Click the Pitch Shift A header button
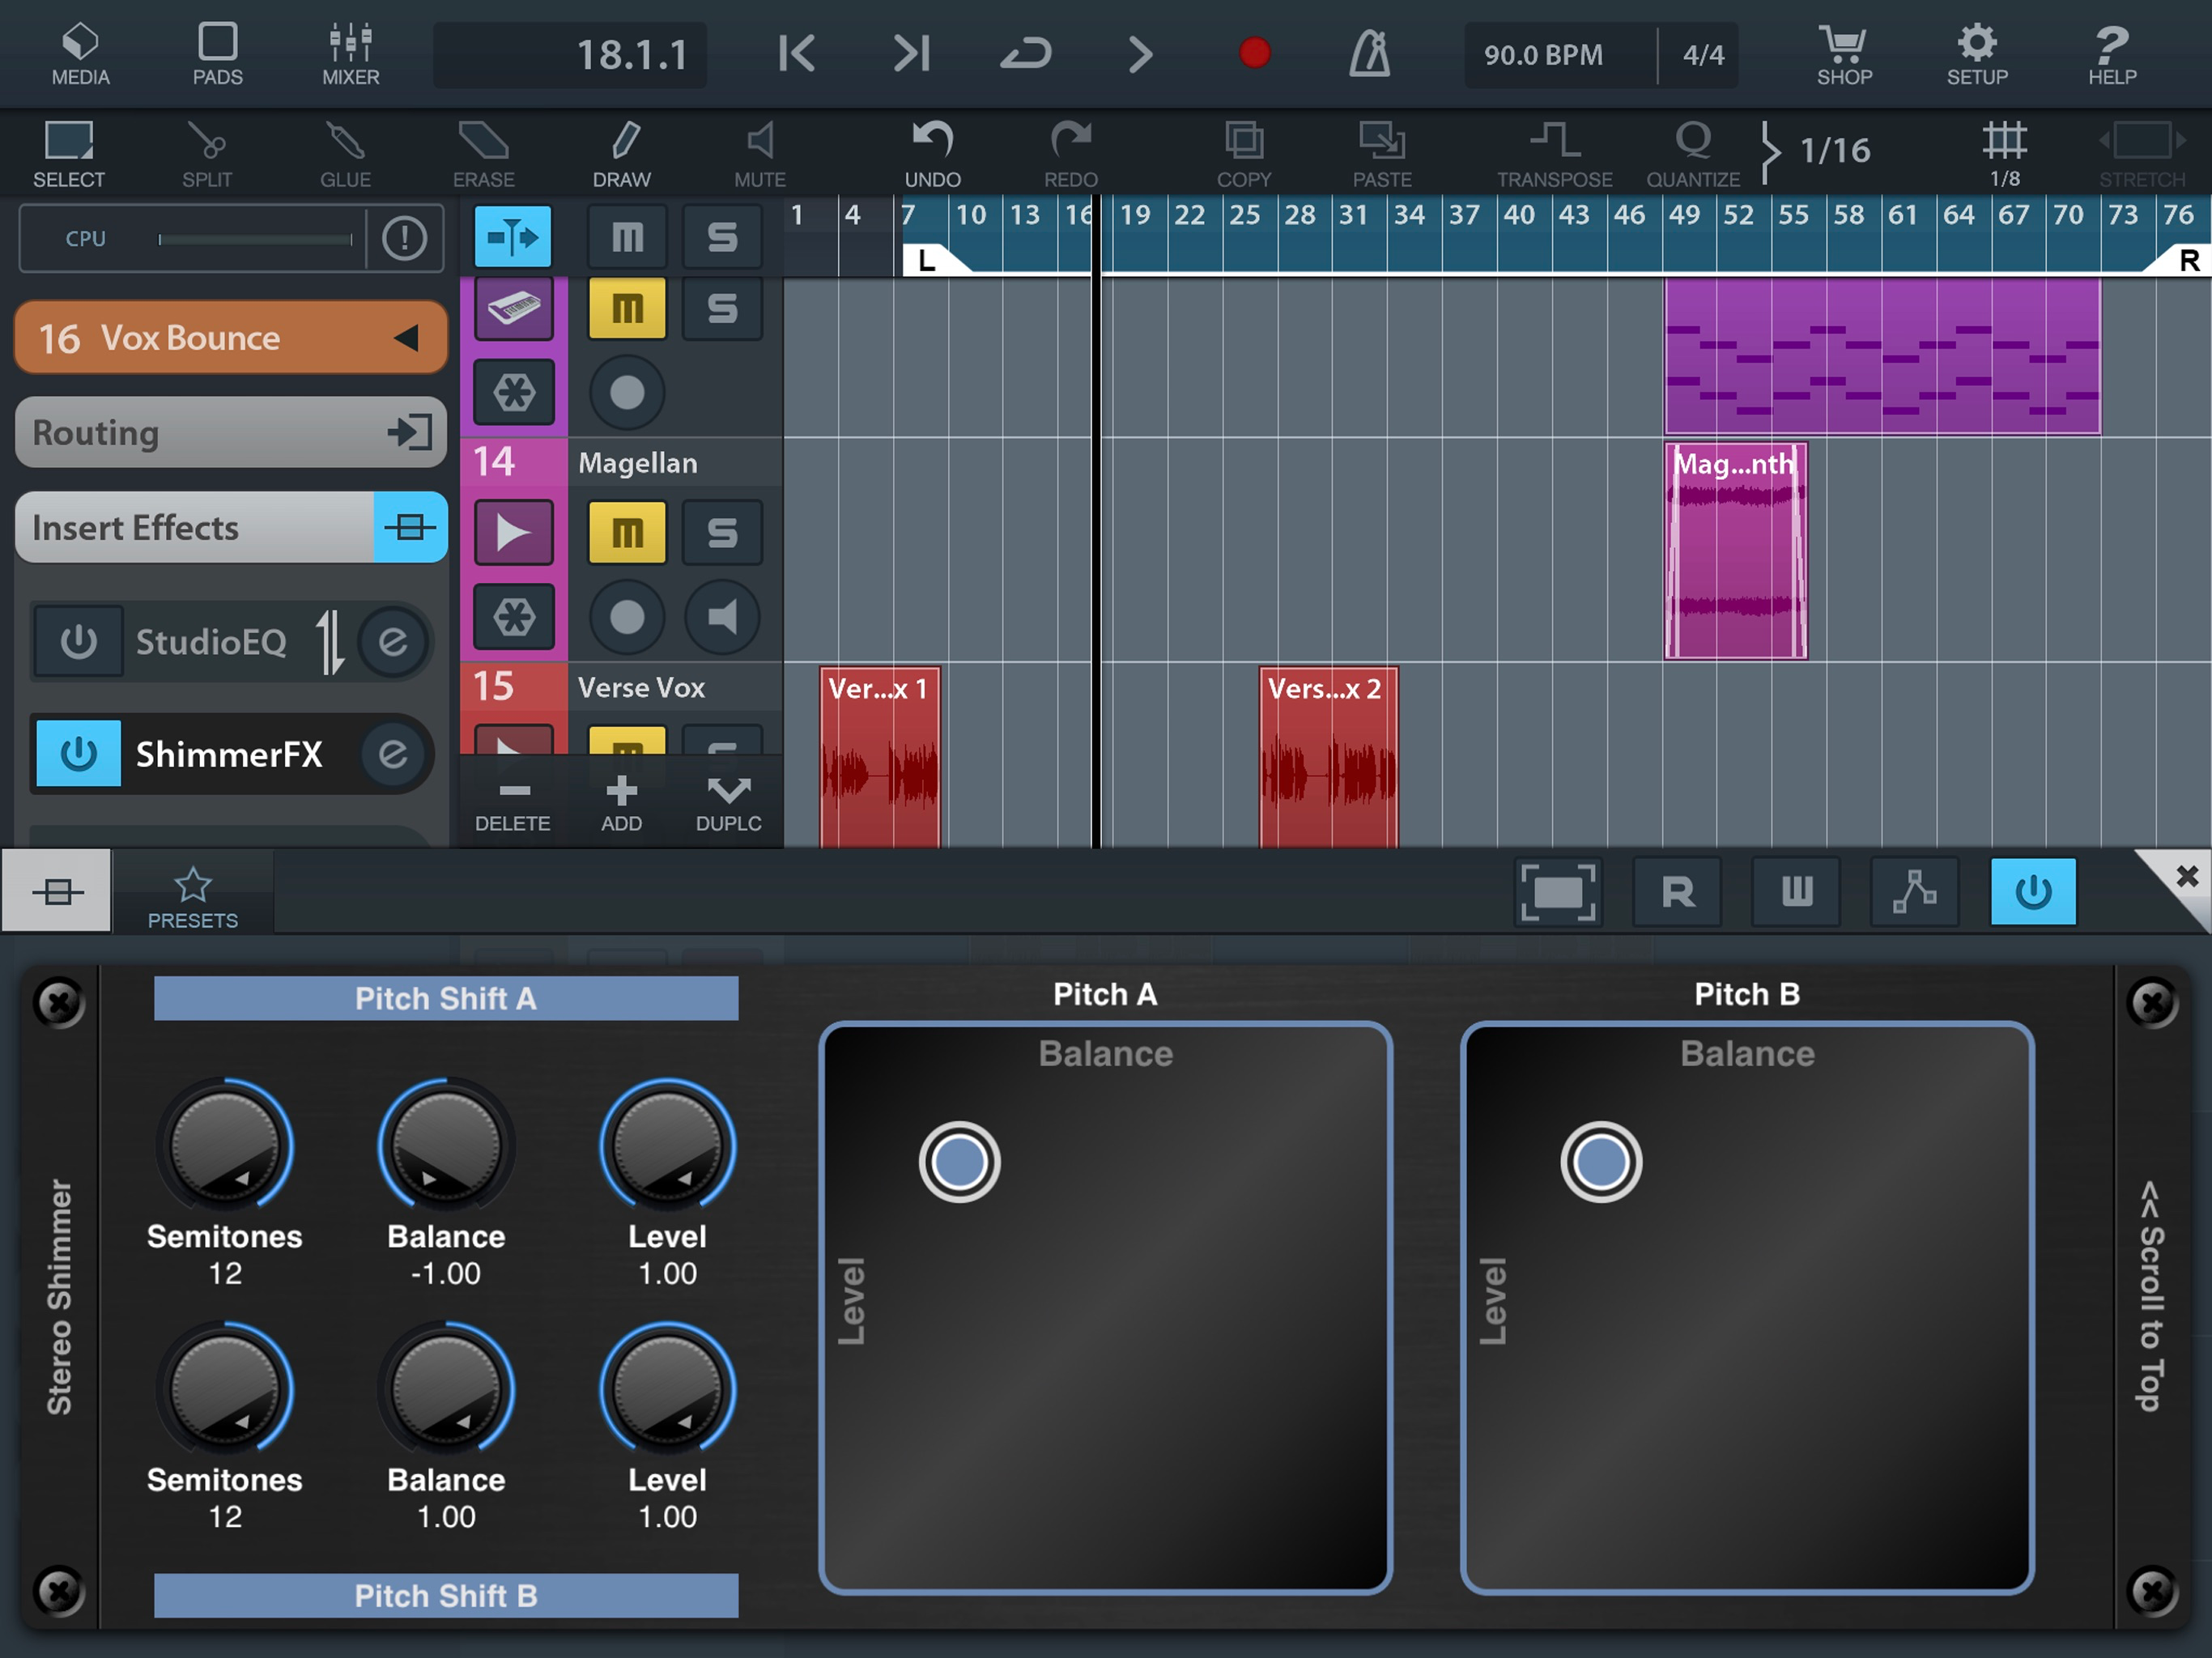 pos(446,998)
